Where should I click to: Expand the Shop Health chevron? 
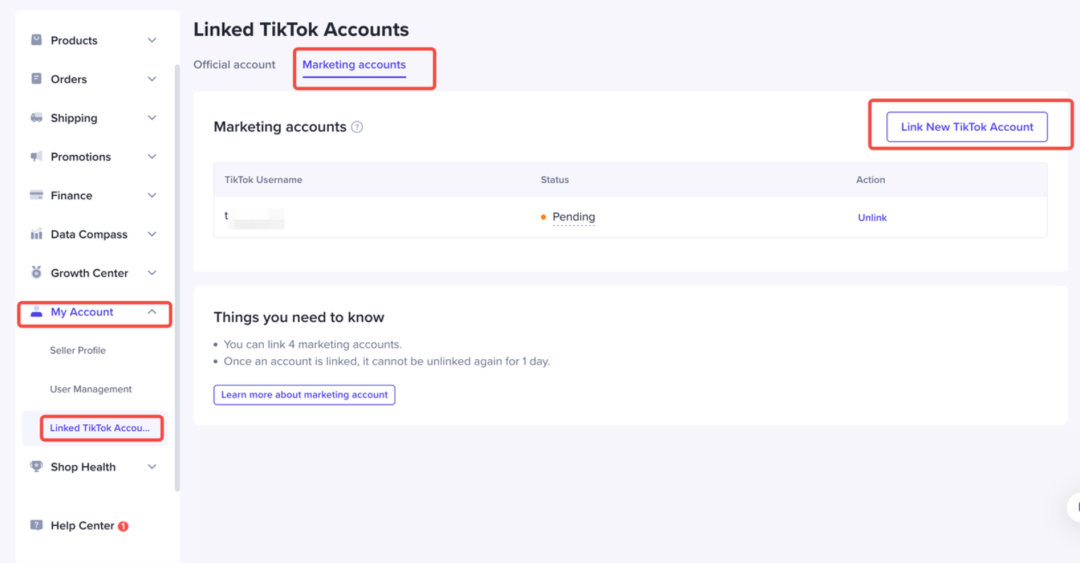(152, 467)
